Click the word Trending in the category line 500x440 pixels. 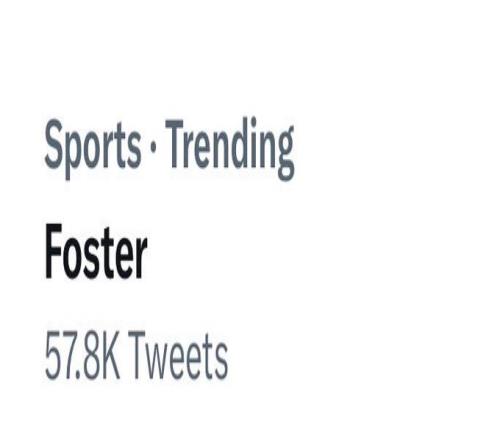coord(230,148)
